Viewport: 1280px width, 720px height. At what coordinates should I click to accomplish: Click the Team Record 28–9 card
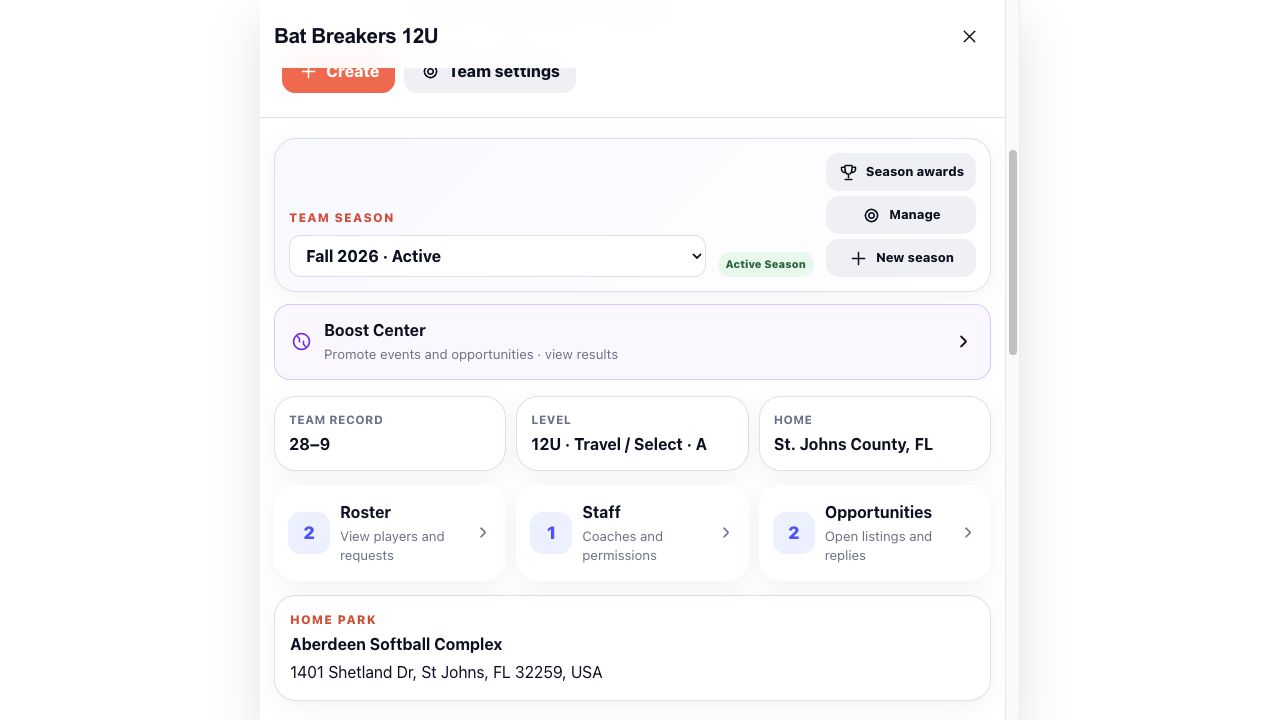pyautogui.click(x=390, y=433)
